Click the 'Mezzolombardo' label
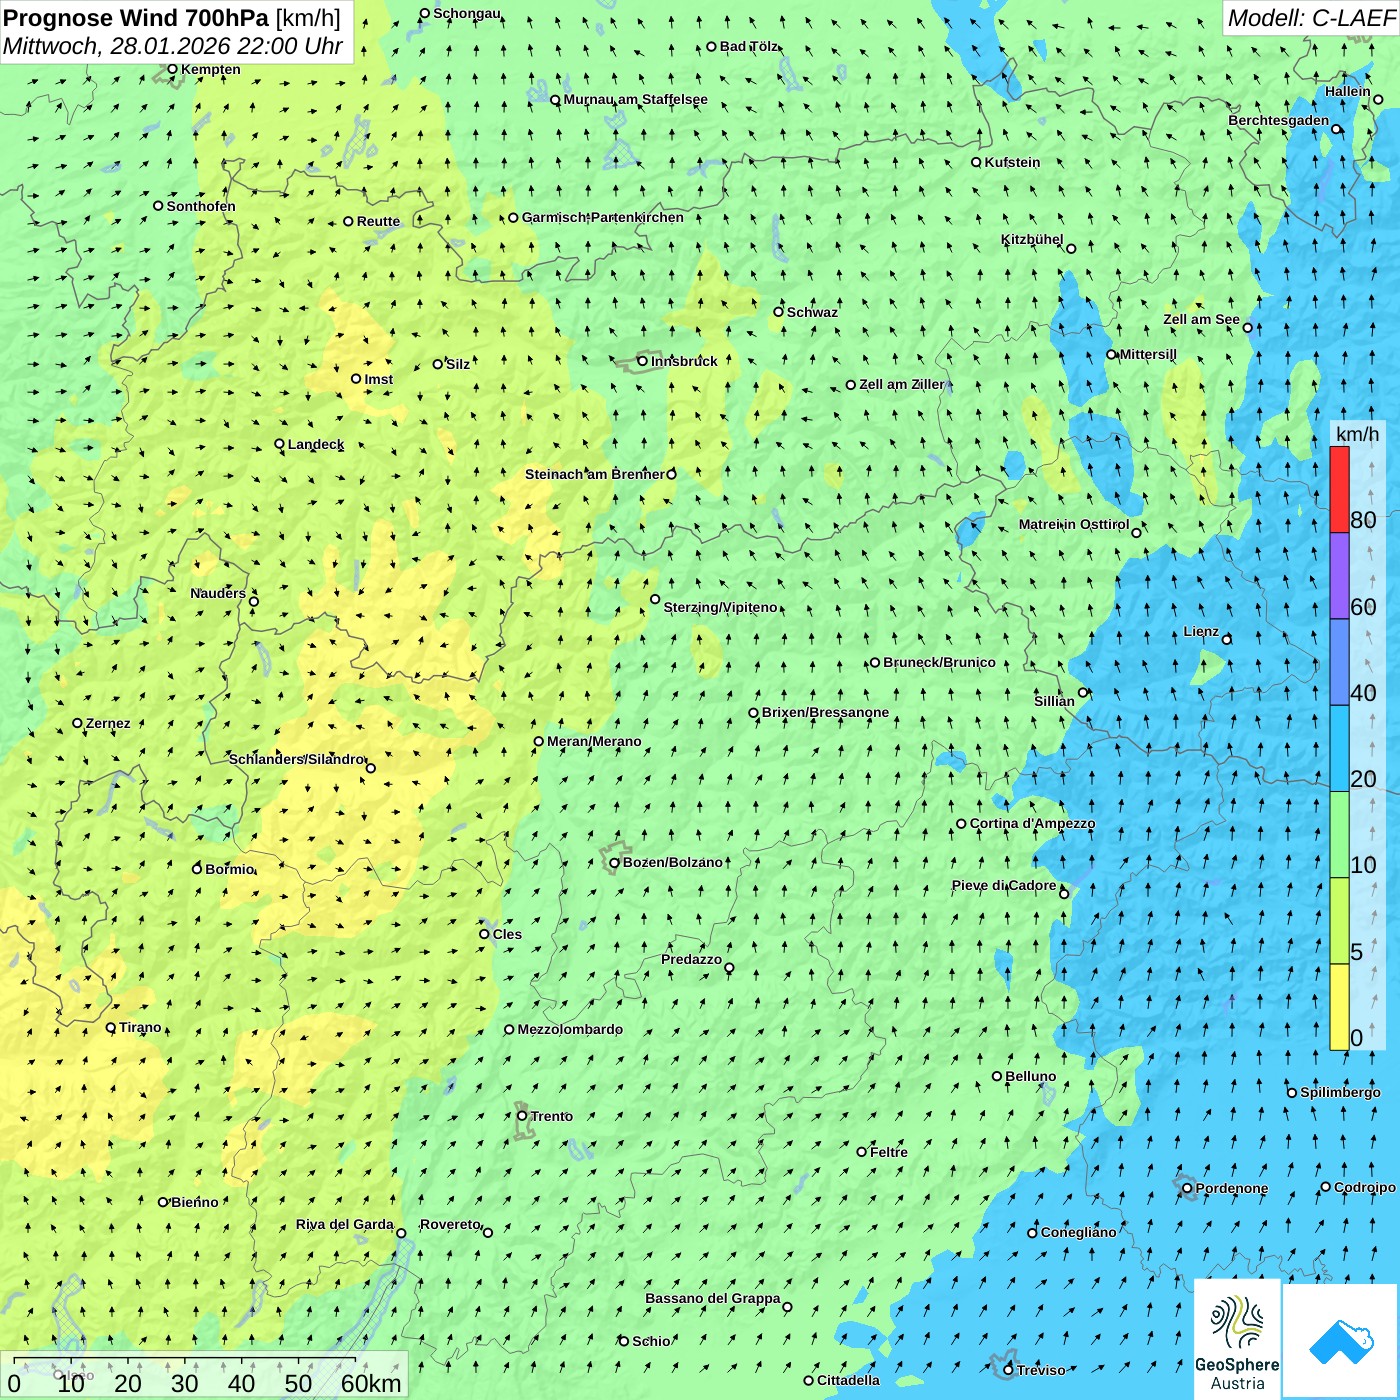Screen dimensions: 1400x1400 coord(570,1029)
